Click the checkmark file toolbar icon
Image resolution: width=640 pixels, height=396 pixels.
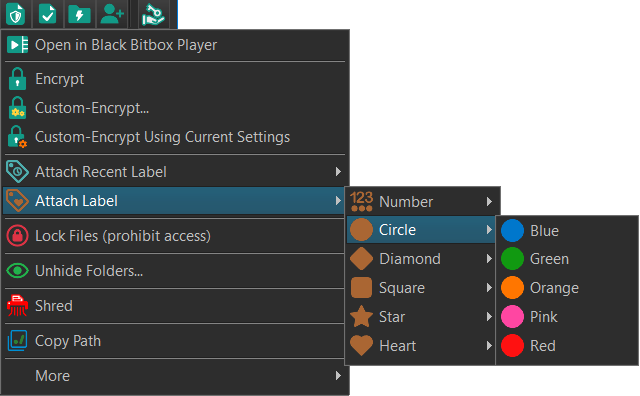47,14
